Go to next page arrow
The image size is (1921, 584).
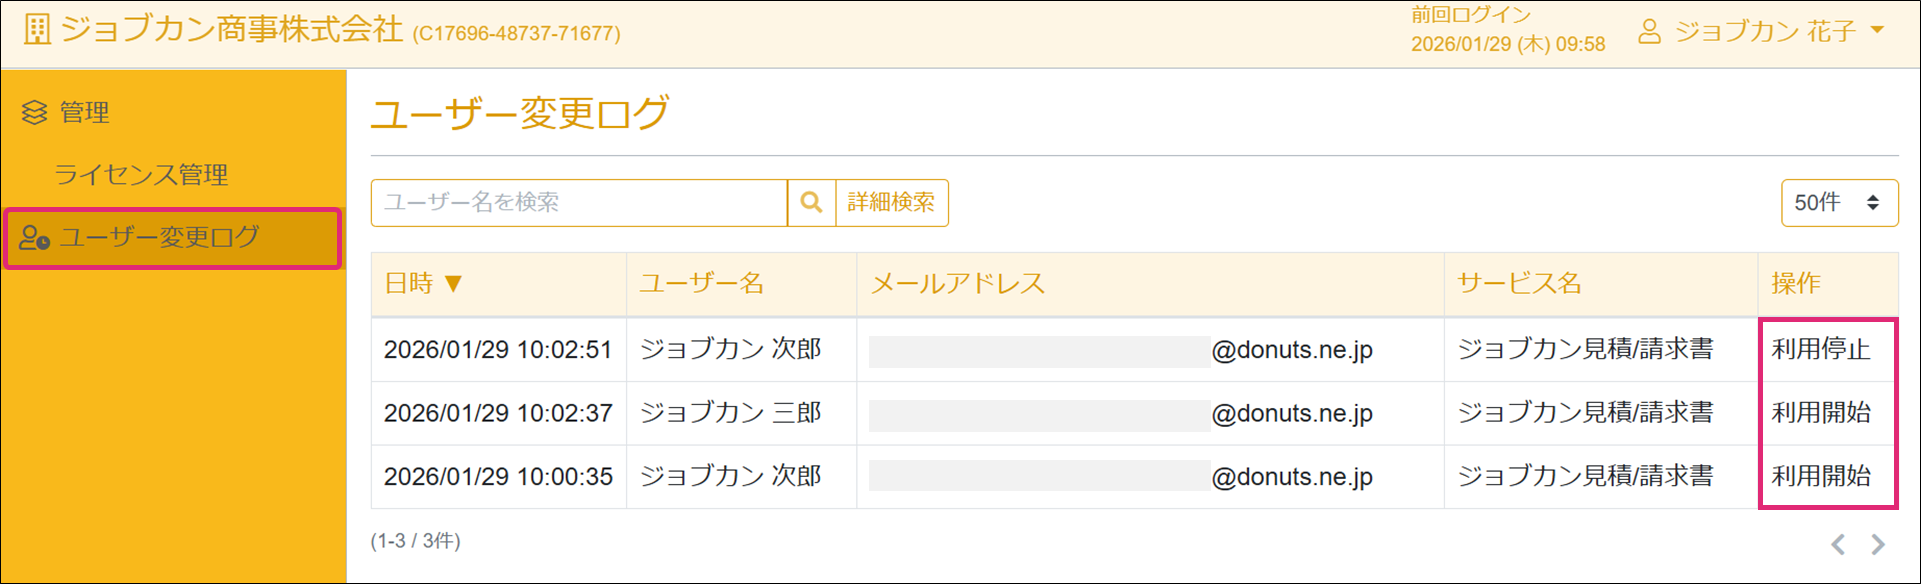click(x=1877, y=544)
